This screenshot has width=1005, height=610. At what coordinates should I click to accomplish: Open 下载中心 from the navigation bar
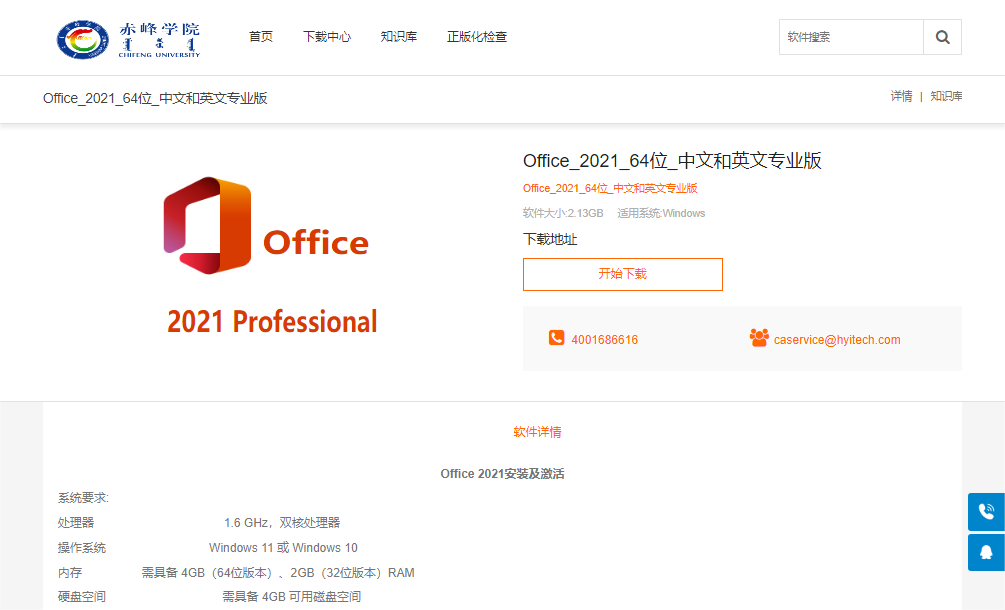pos(327,37)
